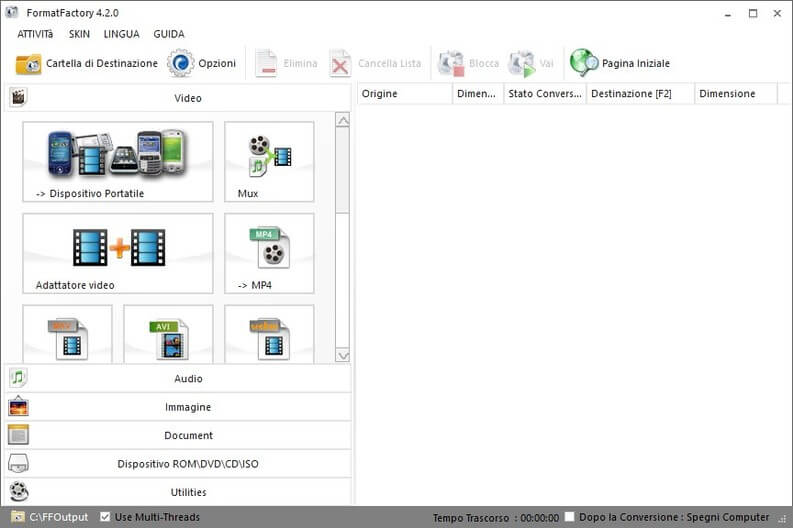The width and height of the screenshot is (793, 528).
Task: Open the Cartella di Destinazione folder icon
Action: coord(28,64)
